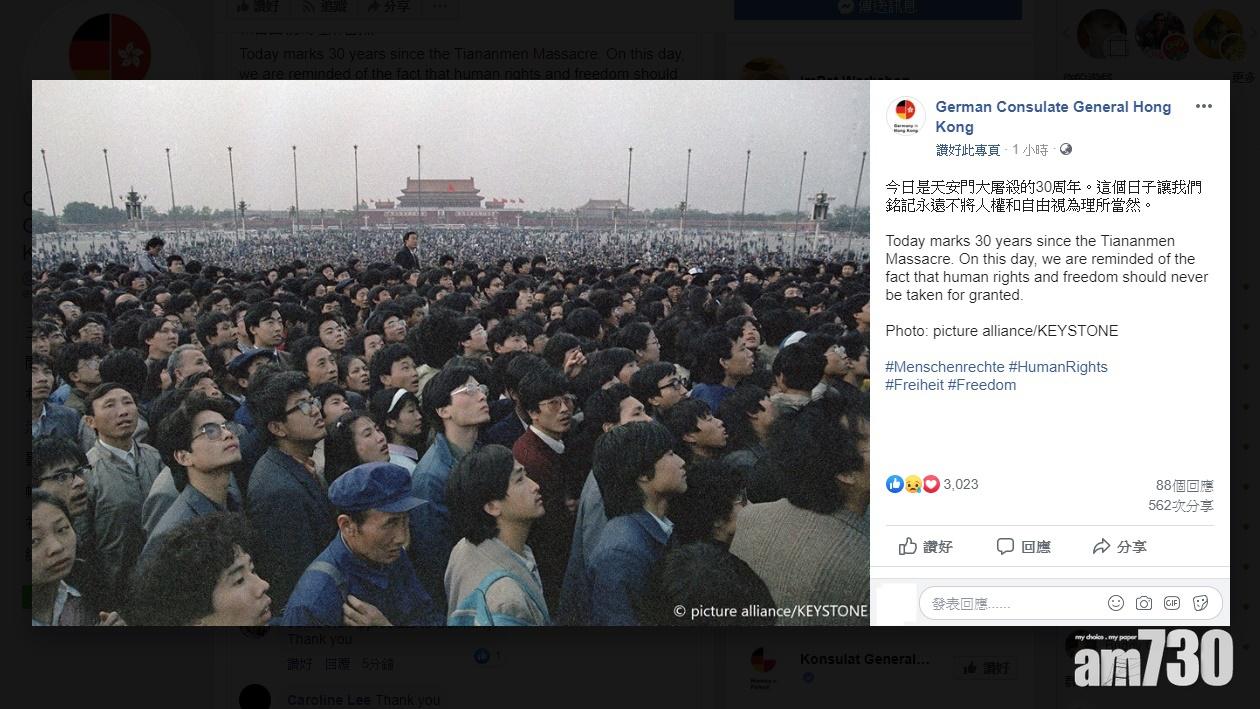This screenshot has width=1260, height=709.
Task: Open the #Menschenrechte hashtag
Action: tap(945, 367)
